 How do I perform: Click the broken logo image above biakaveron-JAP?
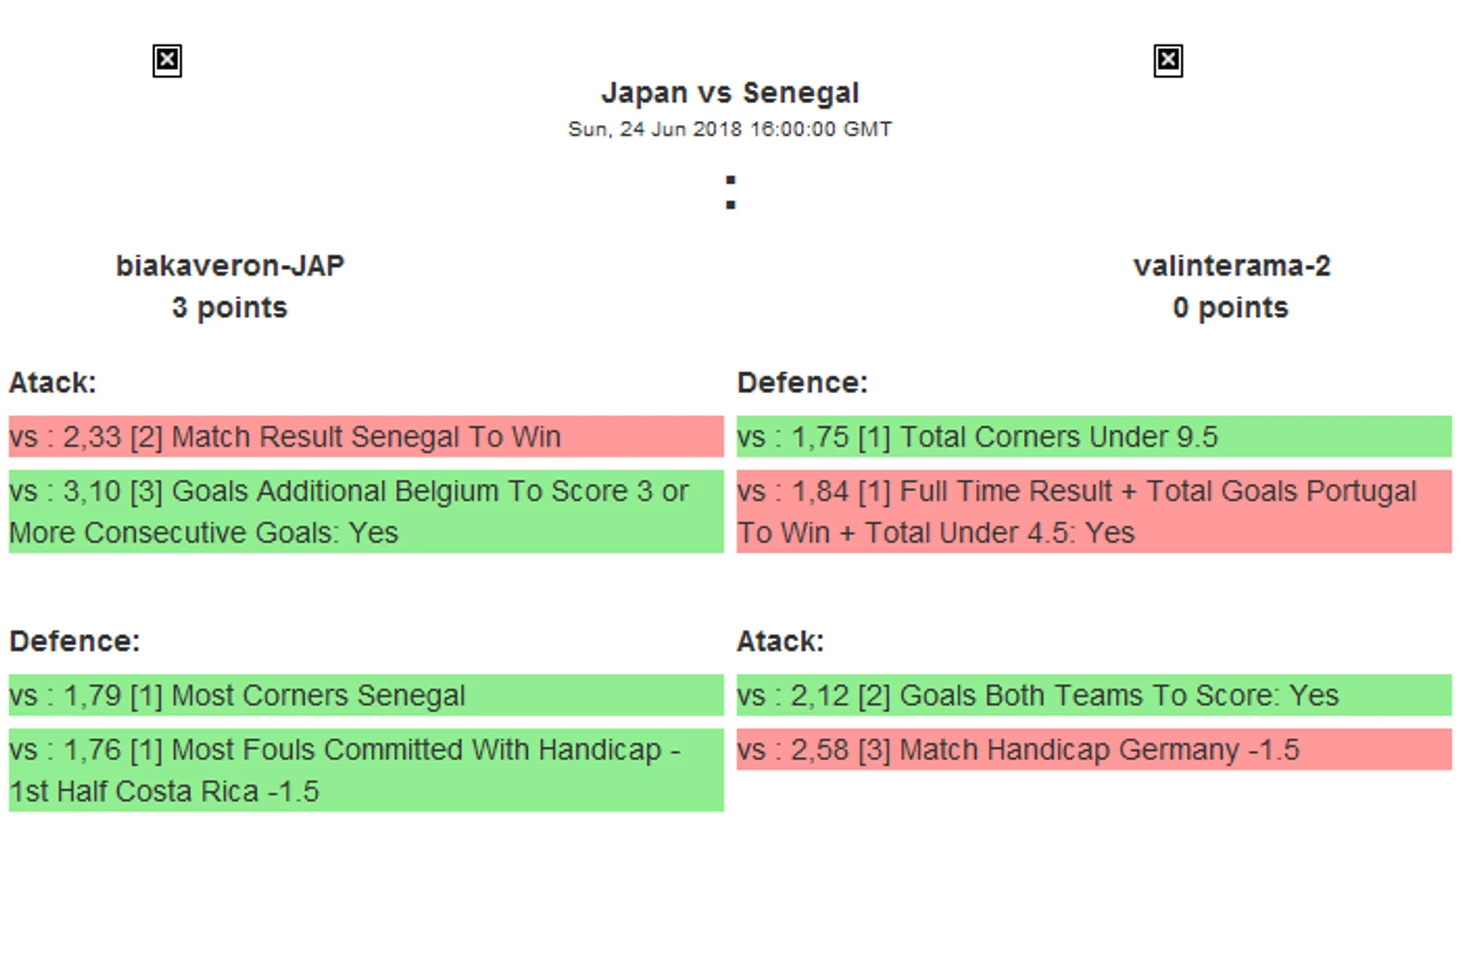[167, 61]
